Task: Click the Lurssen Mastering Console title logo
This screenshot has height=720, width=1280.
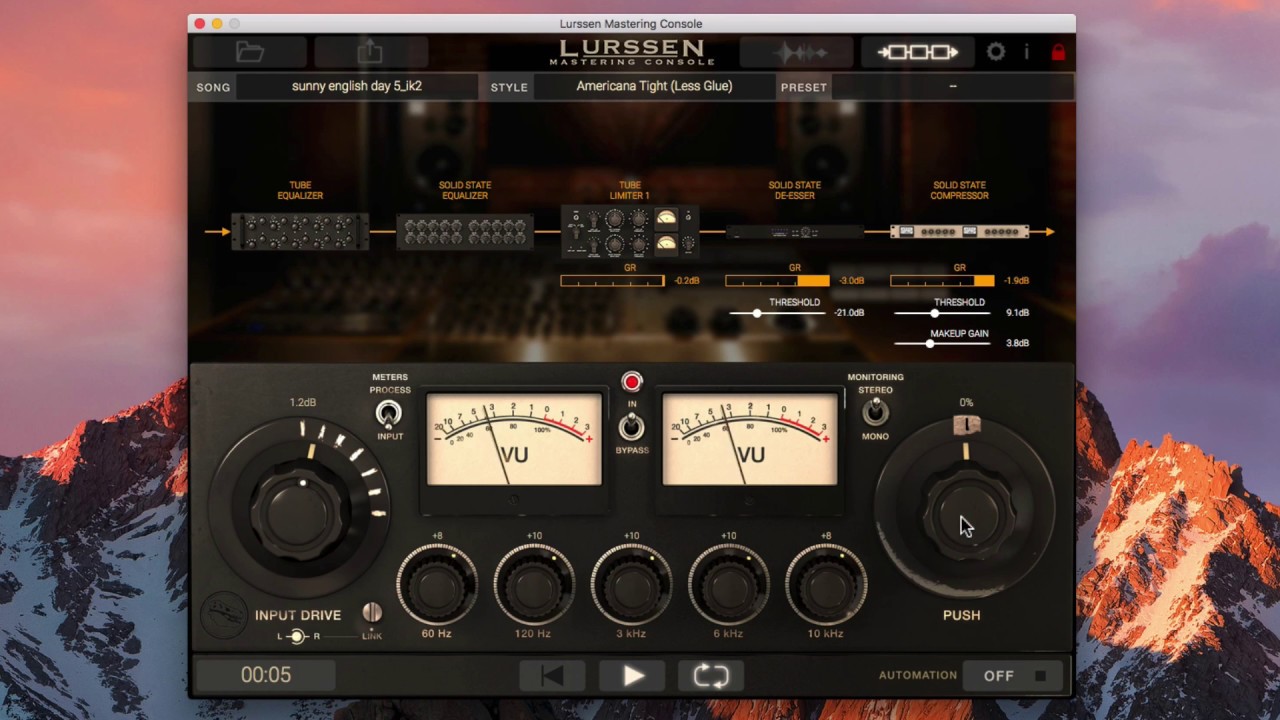Action: pos(631,52)
